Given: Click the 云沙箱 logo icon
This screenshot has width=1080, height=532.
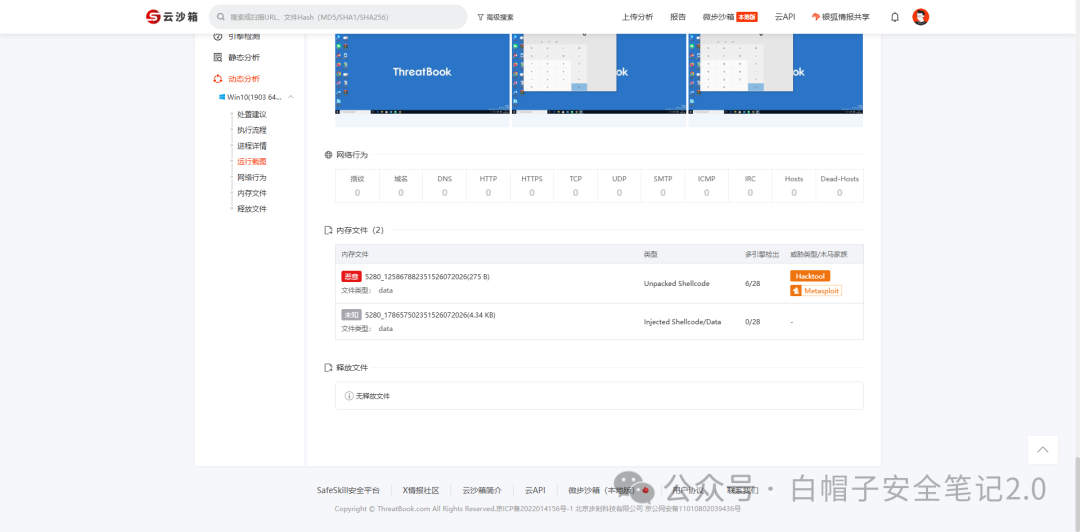Looking at the screenshot, I should point(153,17).
